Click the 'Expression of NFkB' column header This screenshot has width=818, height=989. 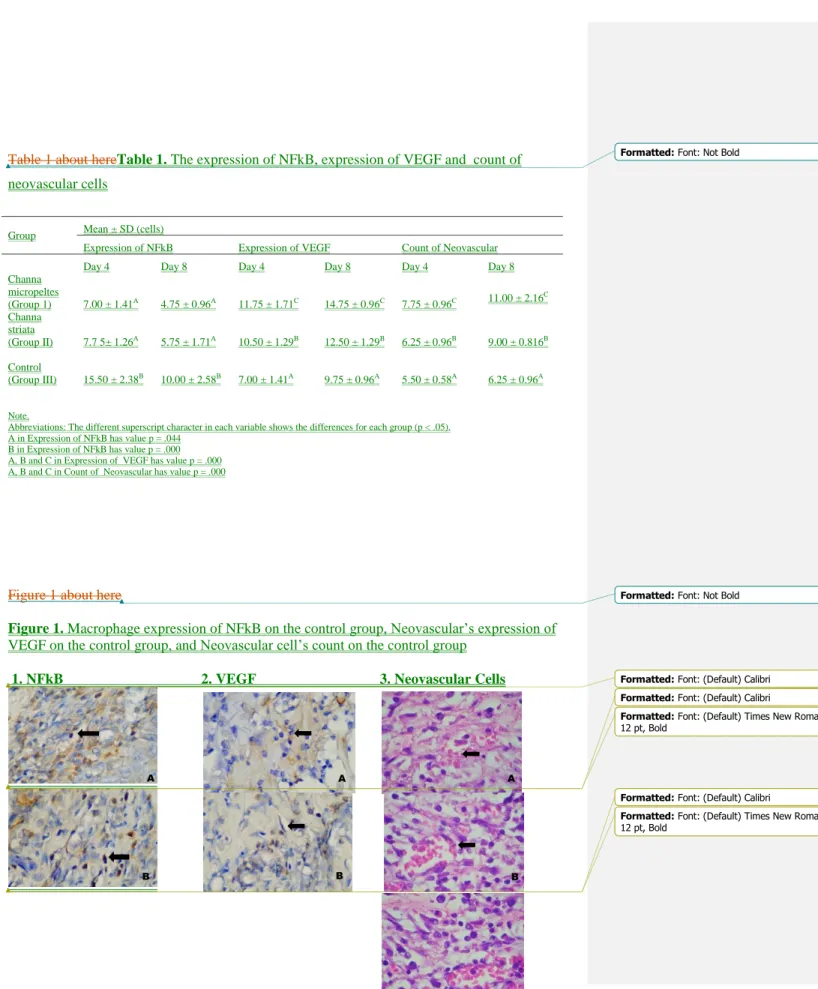coord(128,247)
